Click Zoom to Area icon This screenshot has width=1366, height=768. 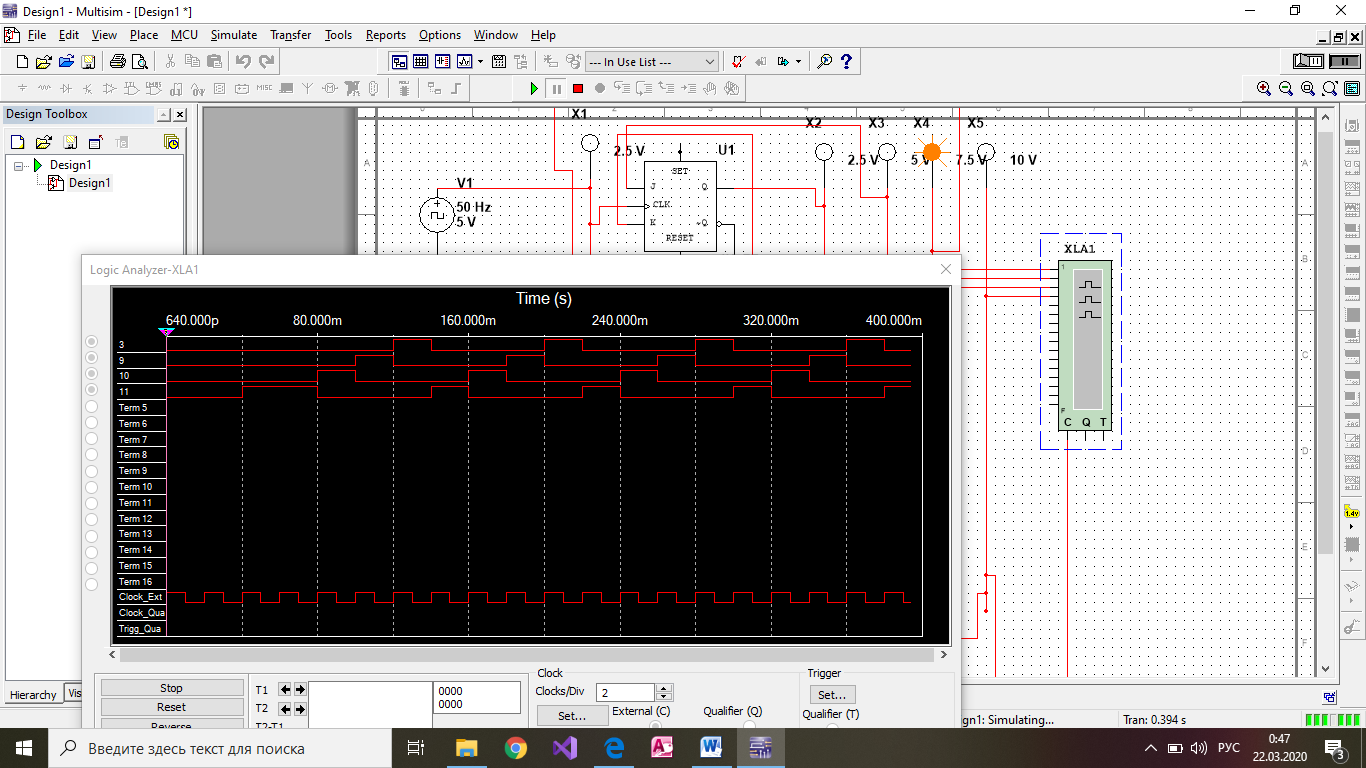[1308, 89]
